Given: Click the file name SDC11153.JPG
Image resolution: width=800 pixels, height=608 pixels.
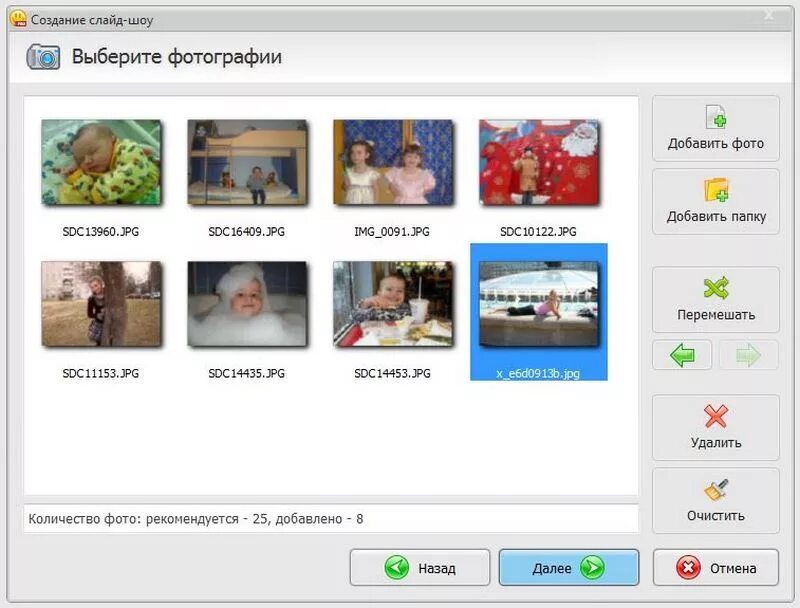Looking at the screenshot, I should pyautogui.click(x=101, y=373).
